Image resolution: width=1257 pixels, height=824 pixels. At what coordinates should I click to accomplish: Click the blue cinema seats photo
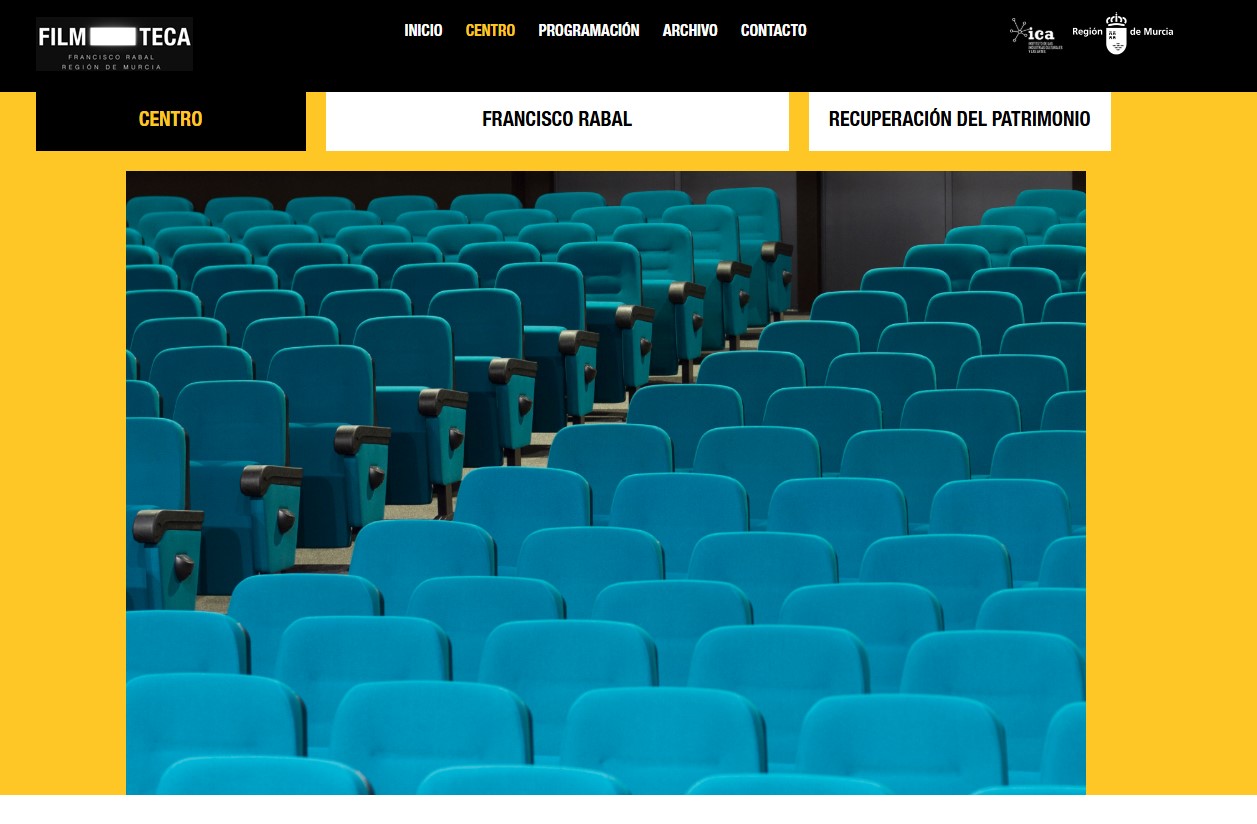click(x=605, y=482)
